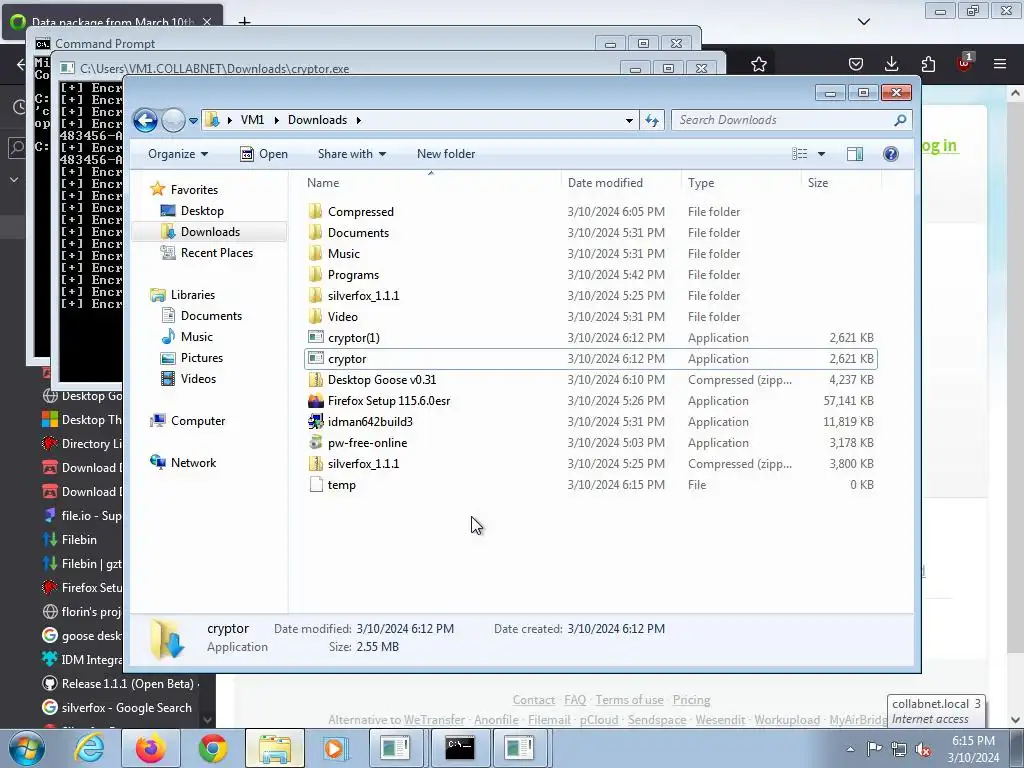Open Explorer Help icon
This screenshot has width=1024, height=768.
[x=891, y=154]
